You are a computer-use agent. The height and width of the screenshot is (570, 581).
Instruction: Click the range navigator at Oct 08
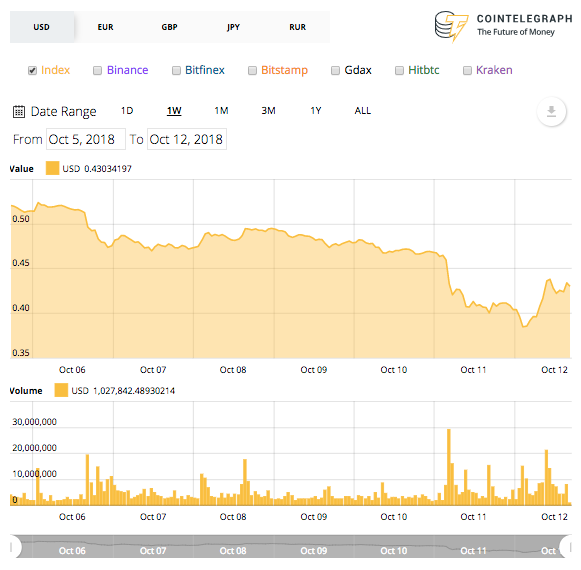point(233,551)
